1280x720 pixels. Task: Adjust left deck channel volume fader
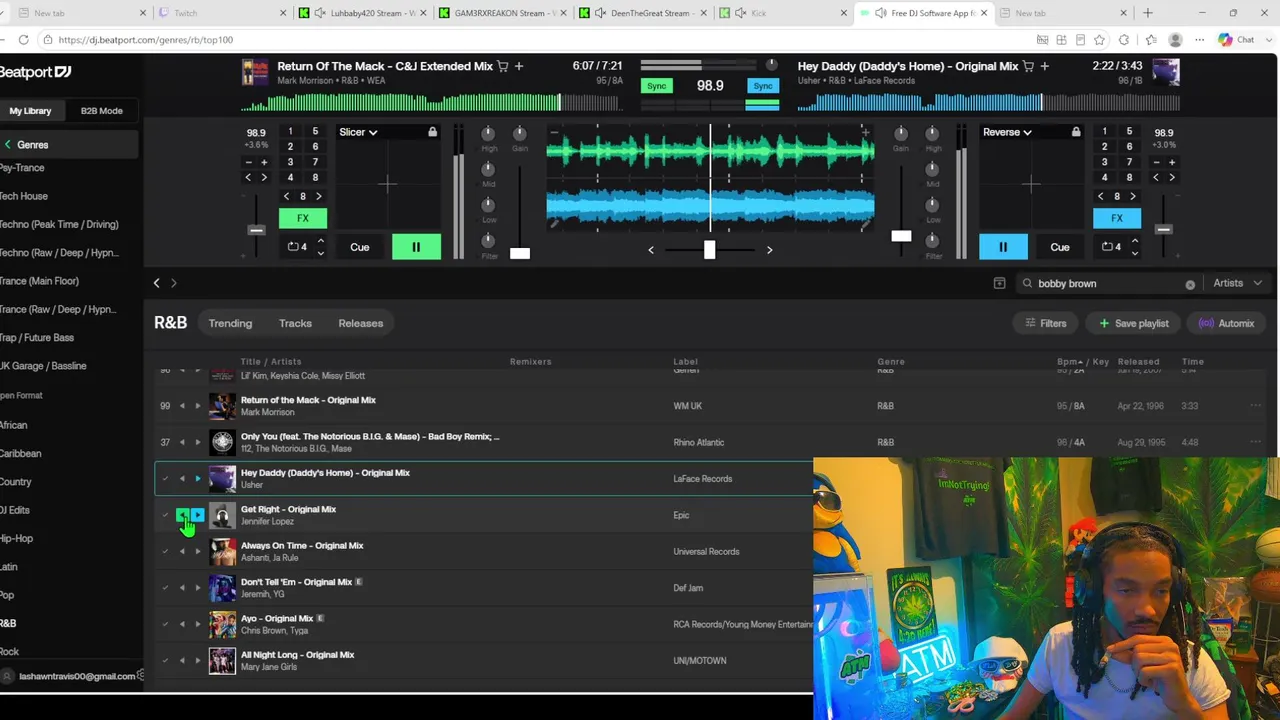(520, 253)
